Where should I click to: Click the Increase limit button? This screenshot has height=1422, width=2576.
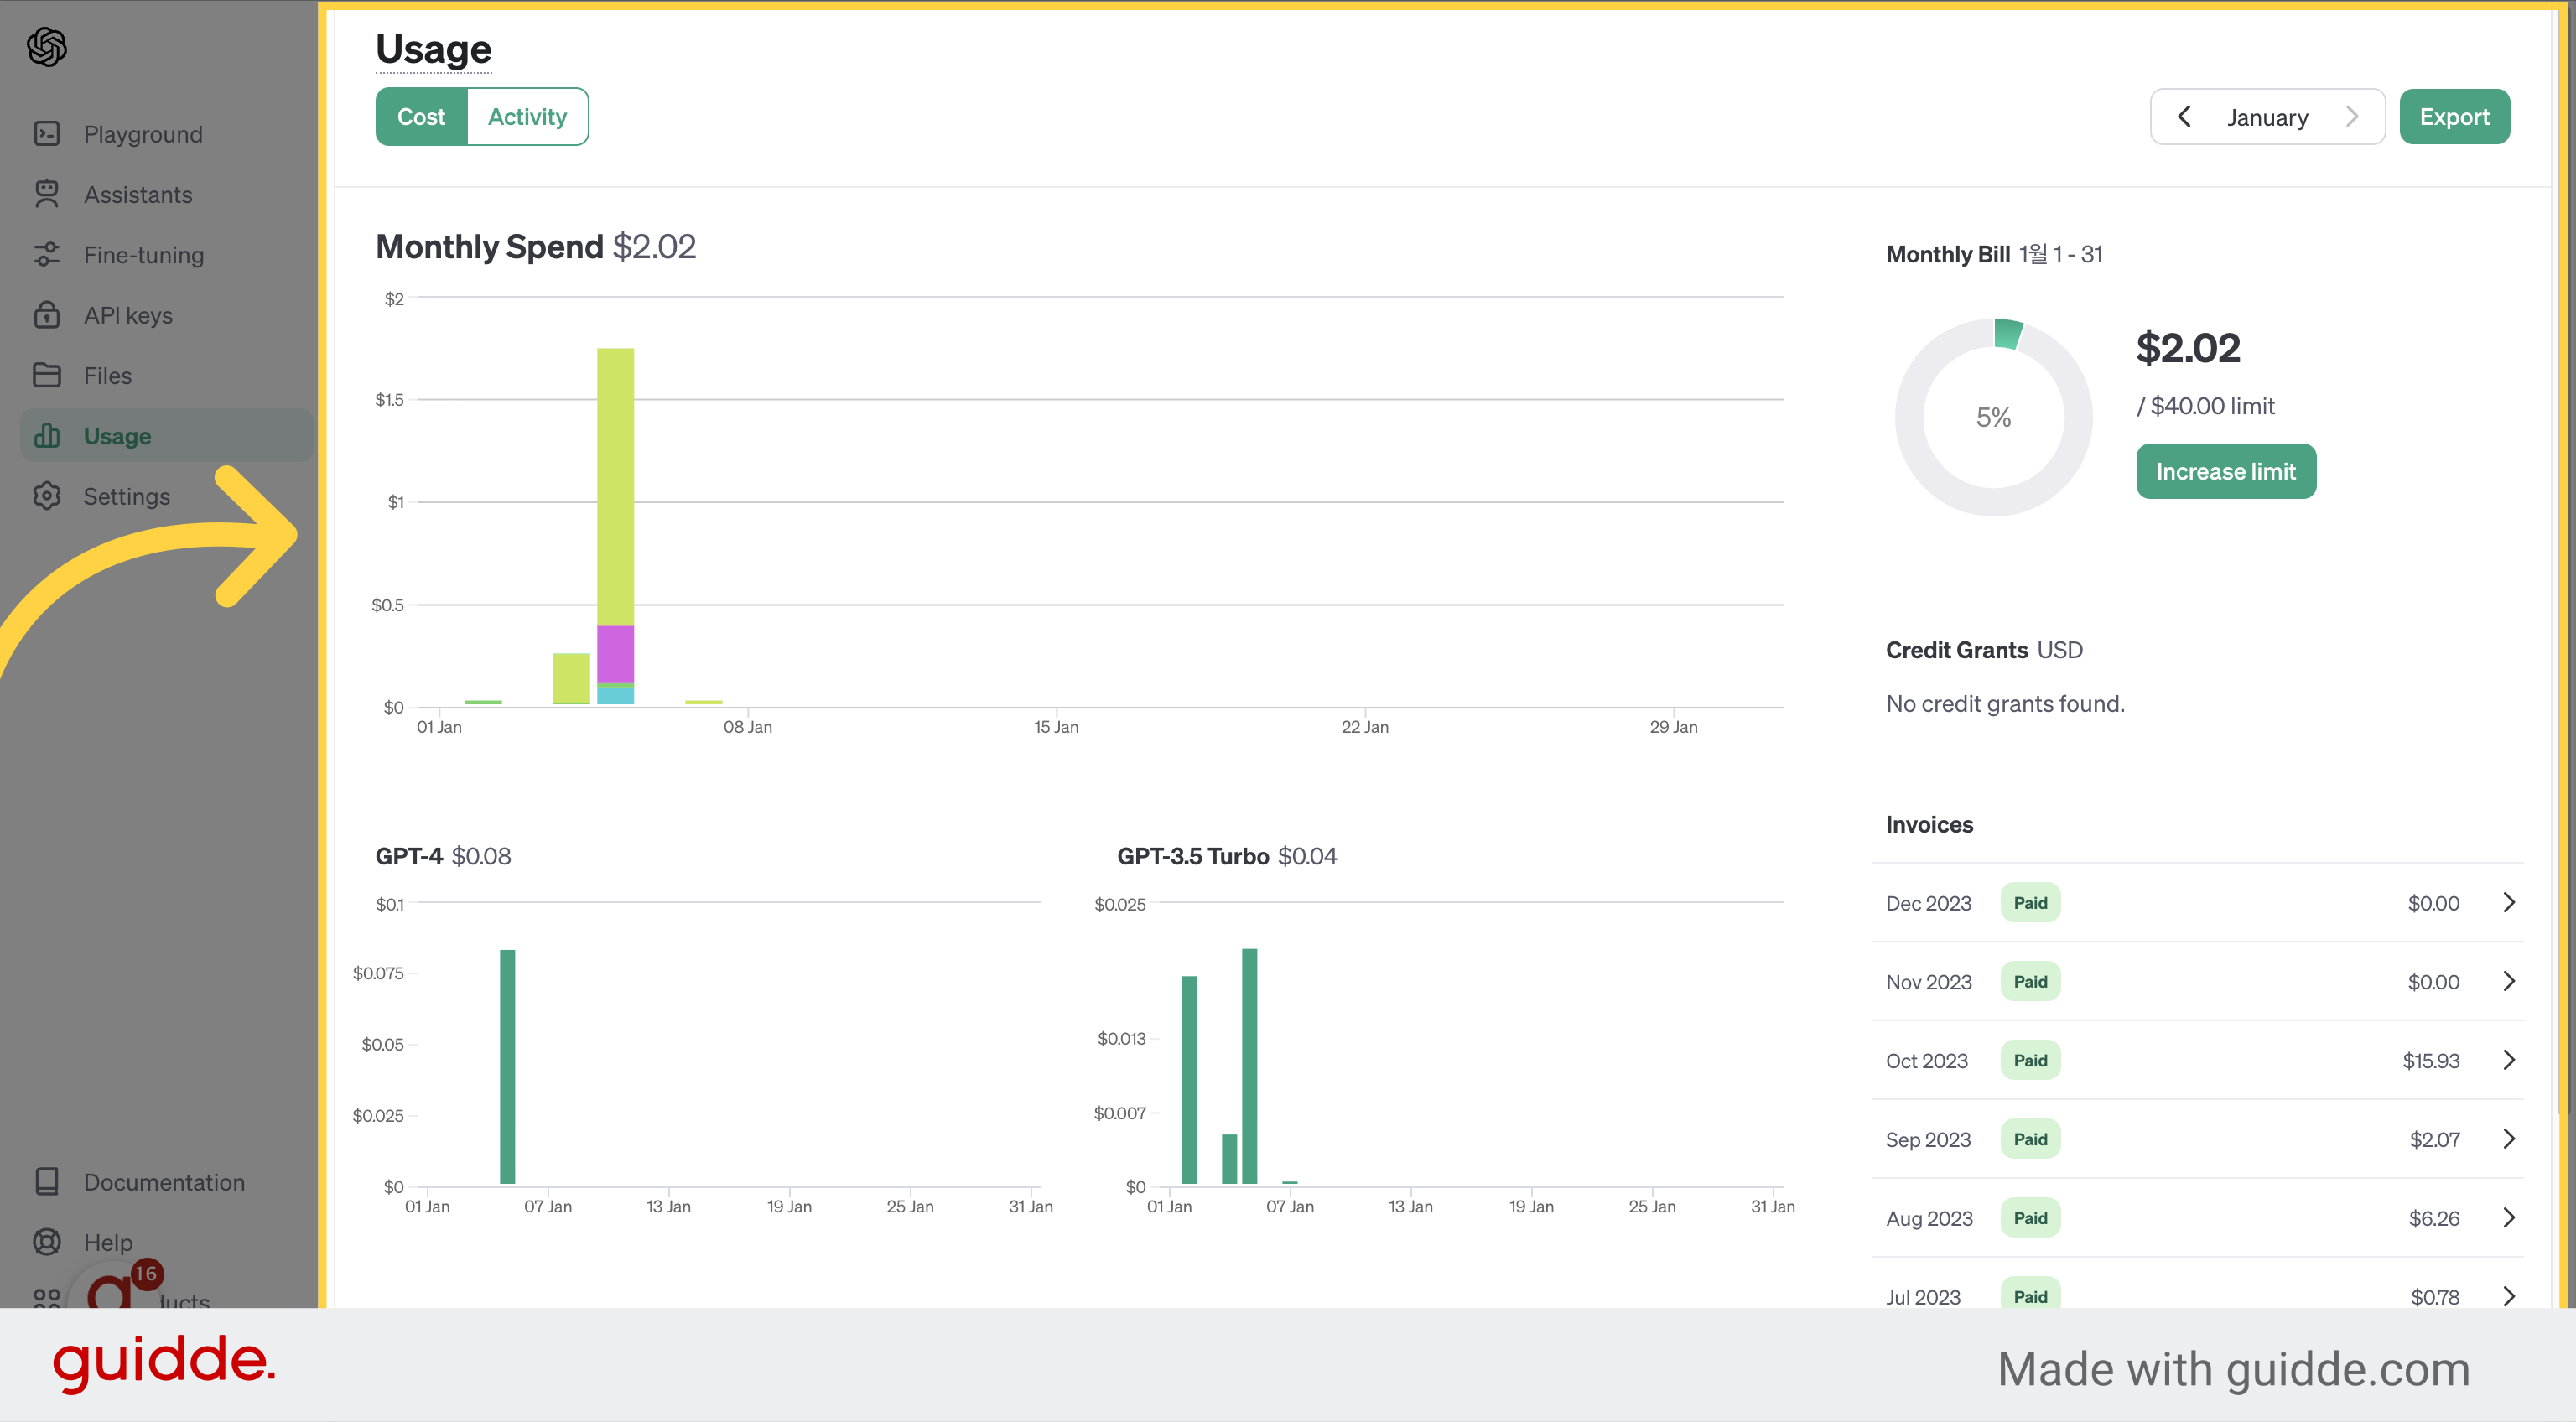pyautogui.click(x=2226, y=471)
